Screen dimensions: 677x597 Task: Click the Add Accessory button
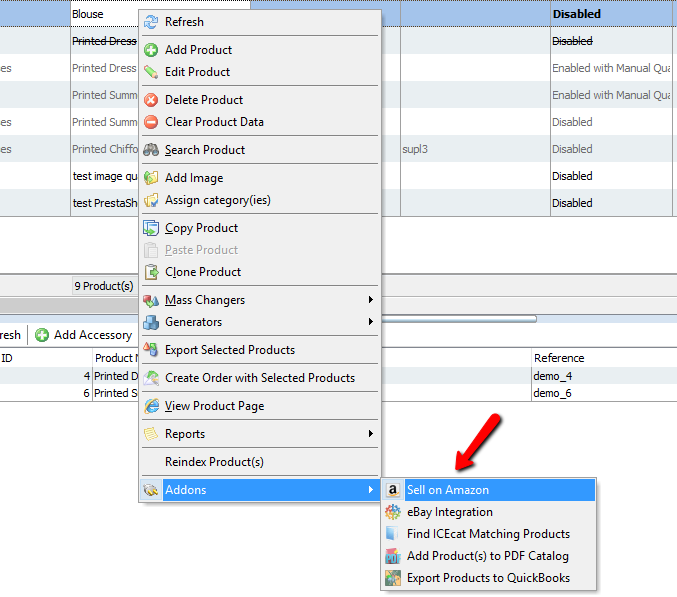tap(83, 335)
